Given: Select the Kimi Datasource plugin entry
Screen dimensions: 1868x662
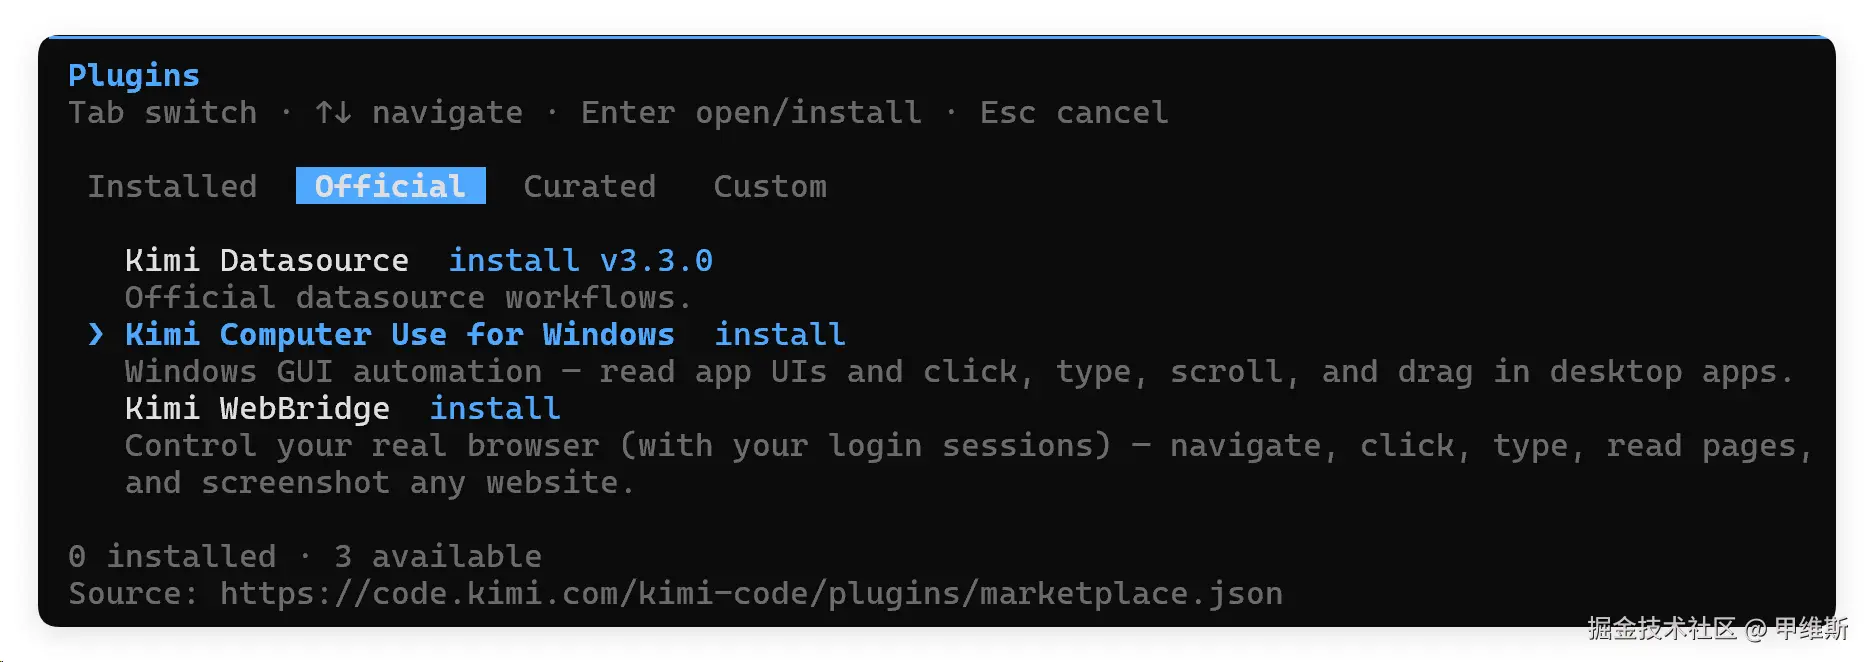Looking at the screenshot, I should (x=267, y=260).
